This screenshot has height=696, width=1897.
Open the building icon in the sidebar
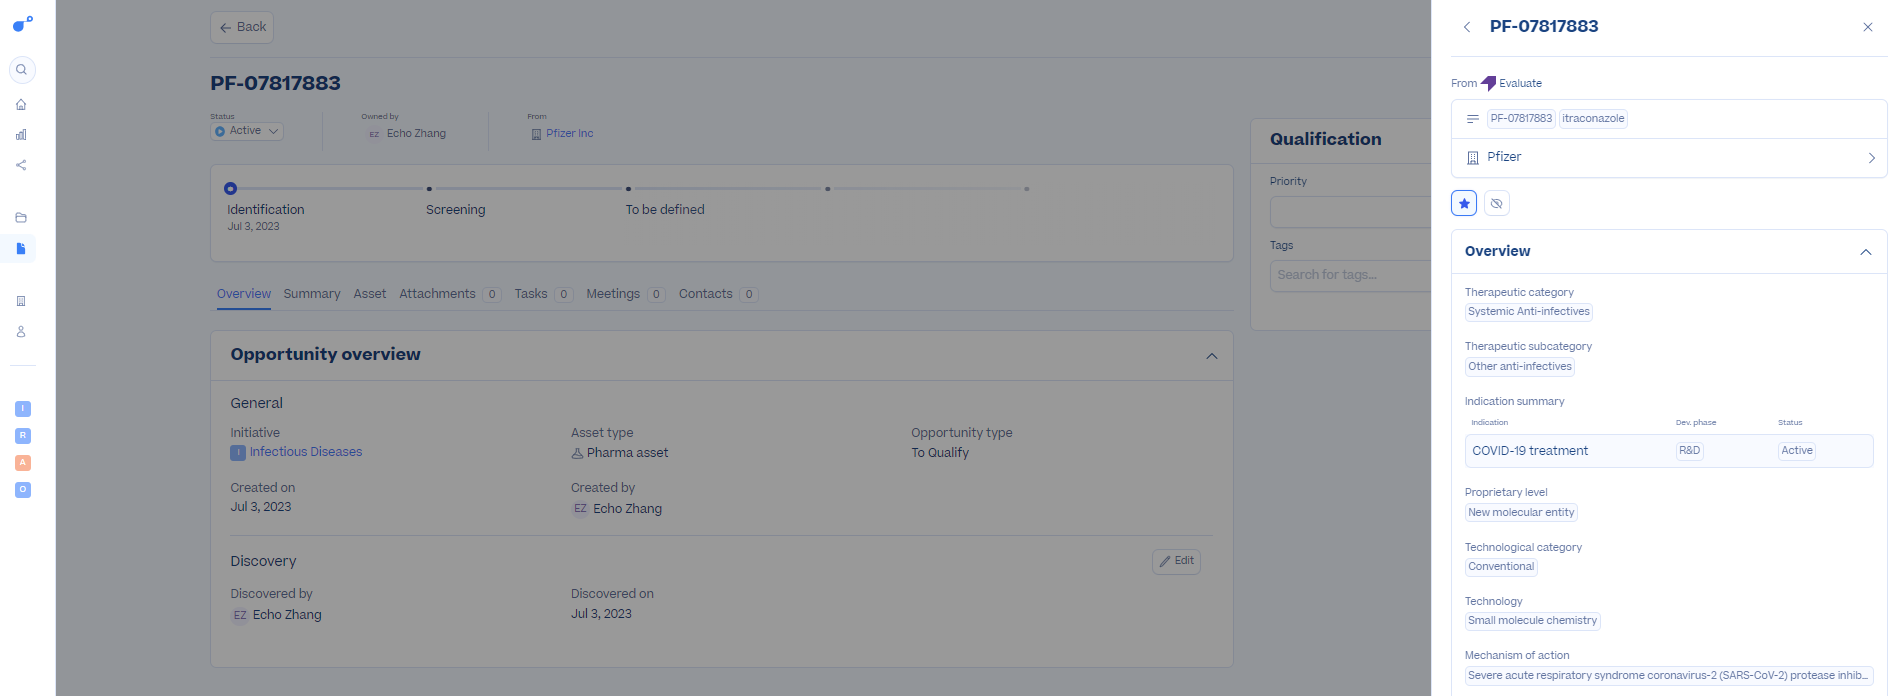[x=21, y=301]
